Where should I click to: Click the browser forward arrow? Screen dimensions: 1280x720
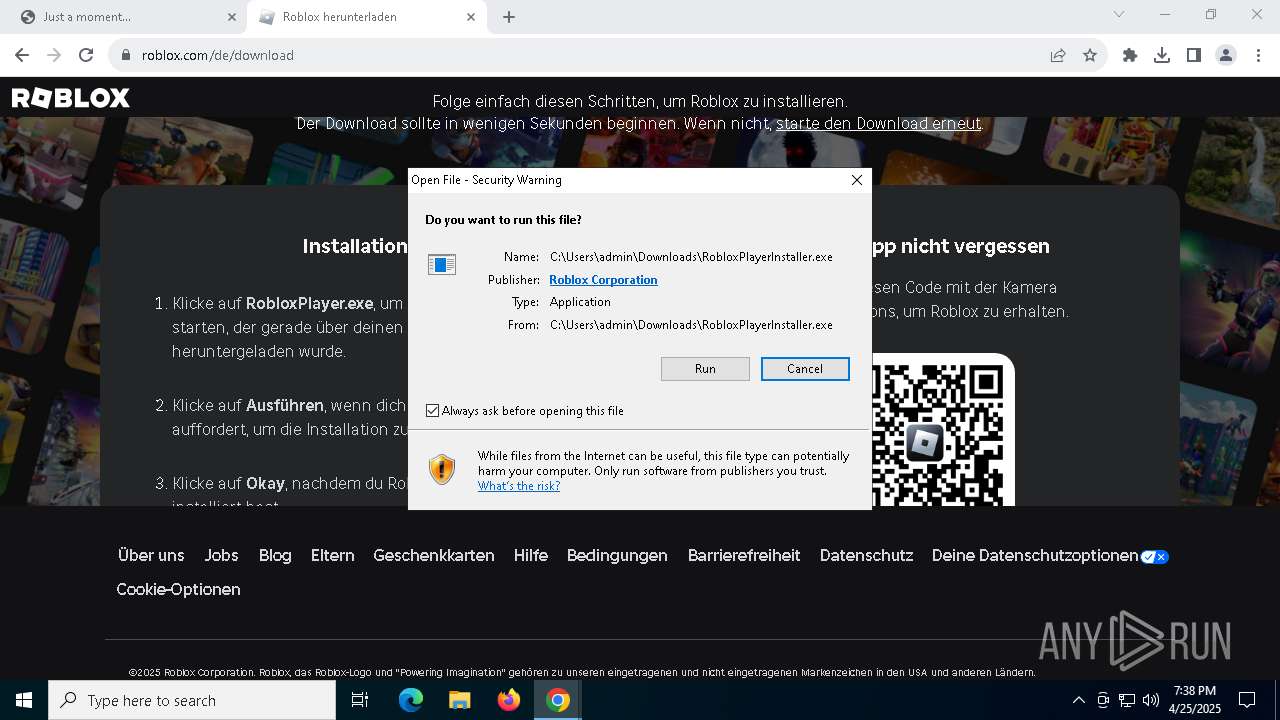point(54,55)
